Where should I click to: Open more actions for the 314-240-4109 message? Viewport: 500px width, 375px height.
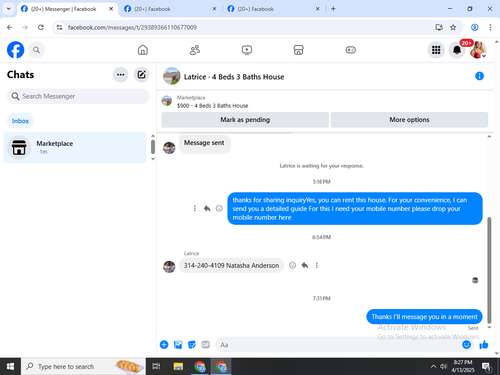tap(317, 265)
